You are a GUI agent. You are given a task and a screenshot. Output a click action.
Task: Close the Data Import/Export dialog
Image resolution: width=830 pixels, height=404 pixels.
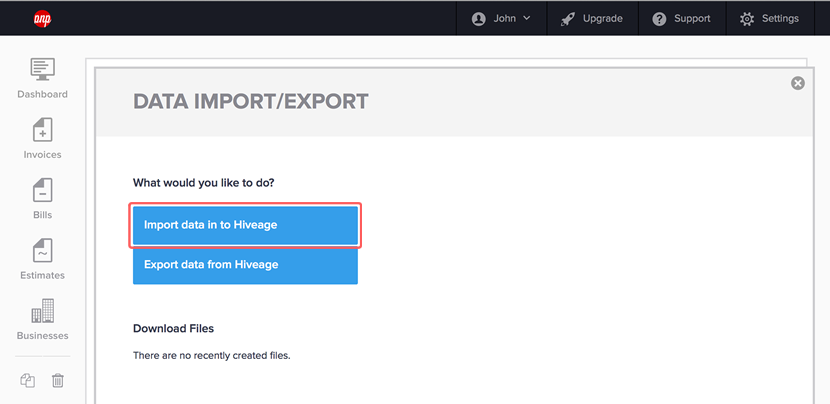[798, 83]
